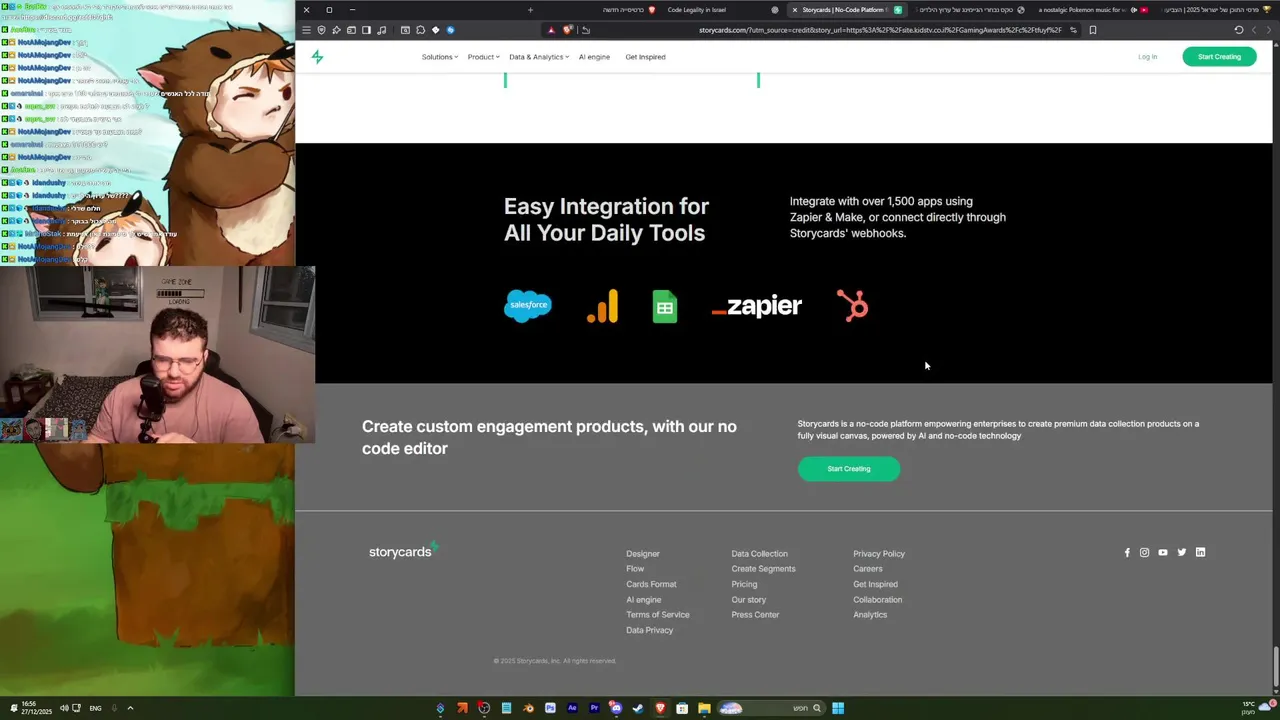Click the Google Analytics bar-chart logo
The height and width of the screenshot is (720, 1280).
tap(603, 306)
